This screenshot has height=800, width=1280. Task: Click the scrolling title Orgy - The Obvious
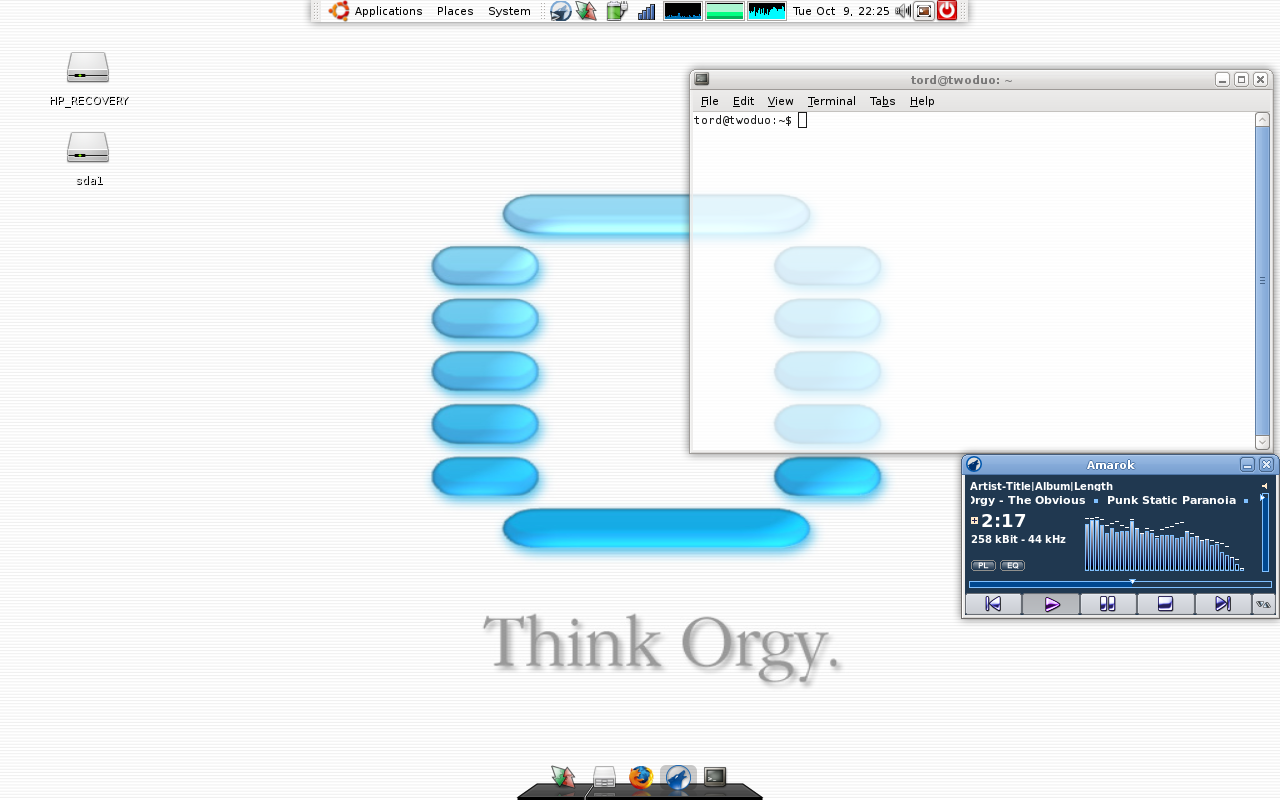coord(1027,500)
